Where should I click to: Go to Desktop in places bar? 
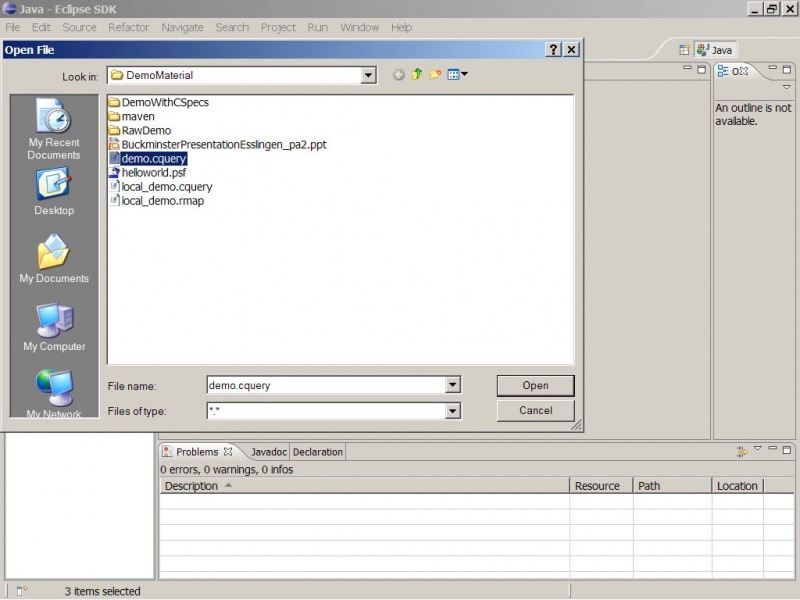pyautogui.click(x=54, y=192)
